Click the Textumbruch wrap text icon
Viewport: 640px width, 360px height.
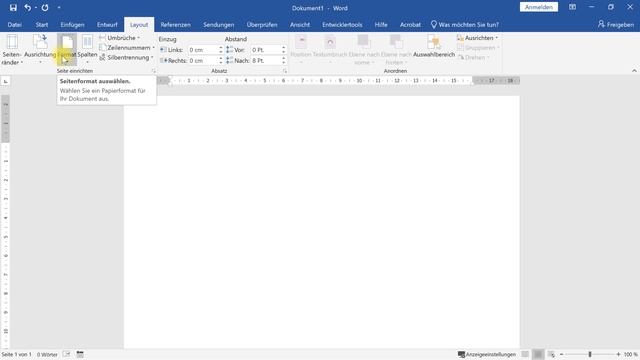pos(330,50)
